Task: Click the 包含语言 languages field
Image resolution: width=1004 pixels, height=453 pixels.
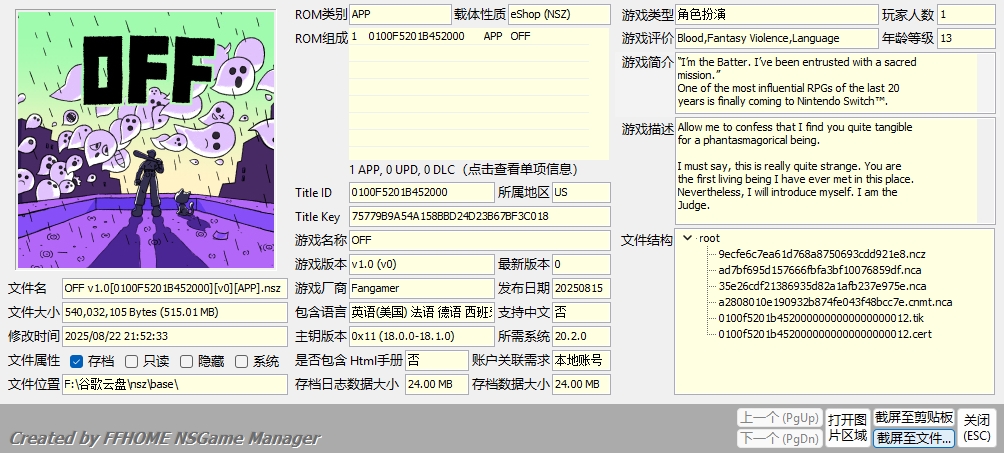Action: (420, 312)
